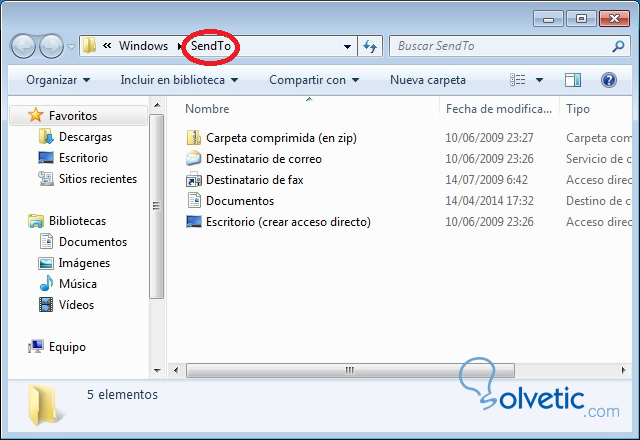Click the Documentos library icon in sidebar
The height and width of the screenshot is (440, 640).
(46, 241)
